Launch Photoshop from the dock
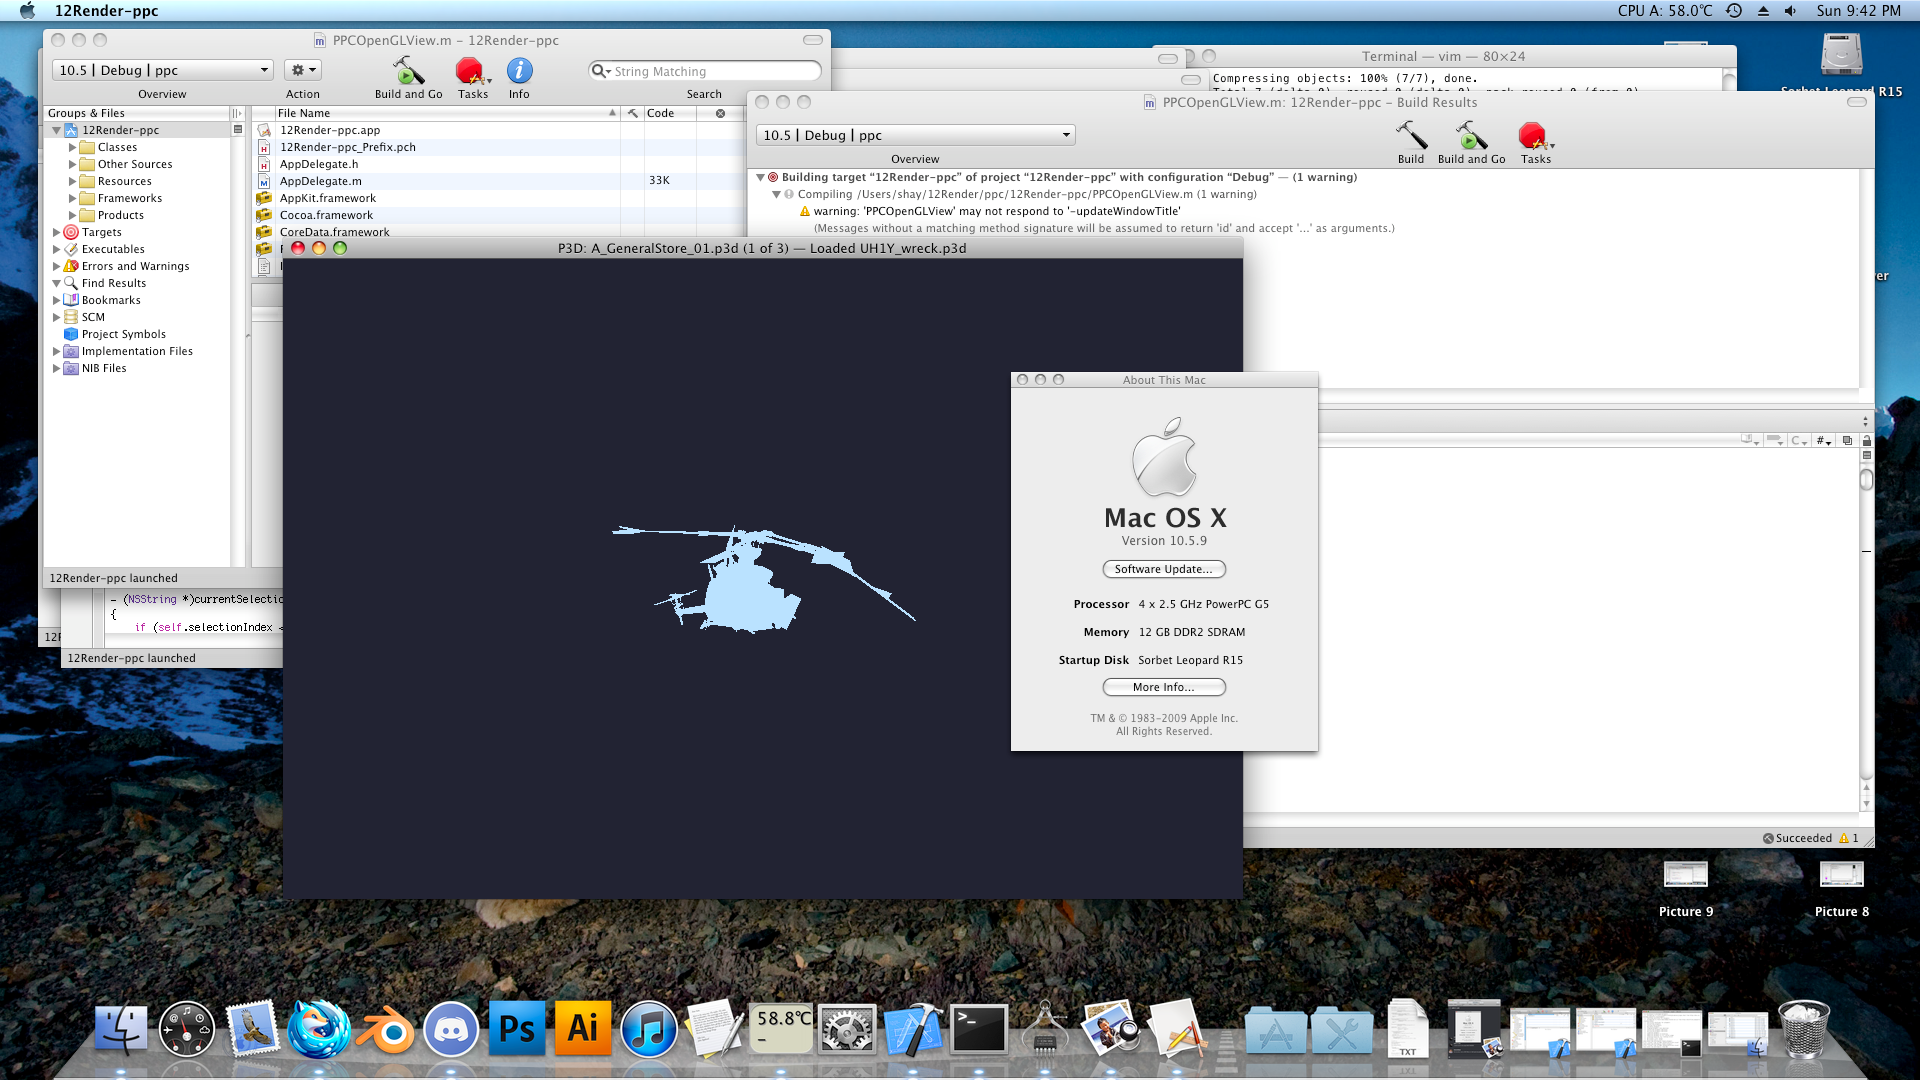Viewport: 1920px width, 1080px height. [516, 1029]
